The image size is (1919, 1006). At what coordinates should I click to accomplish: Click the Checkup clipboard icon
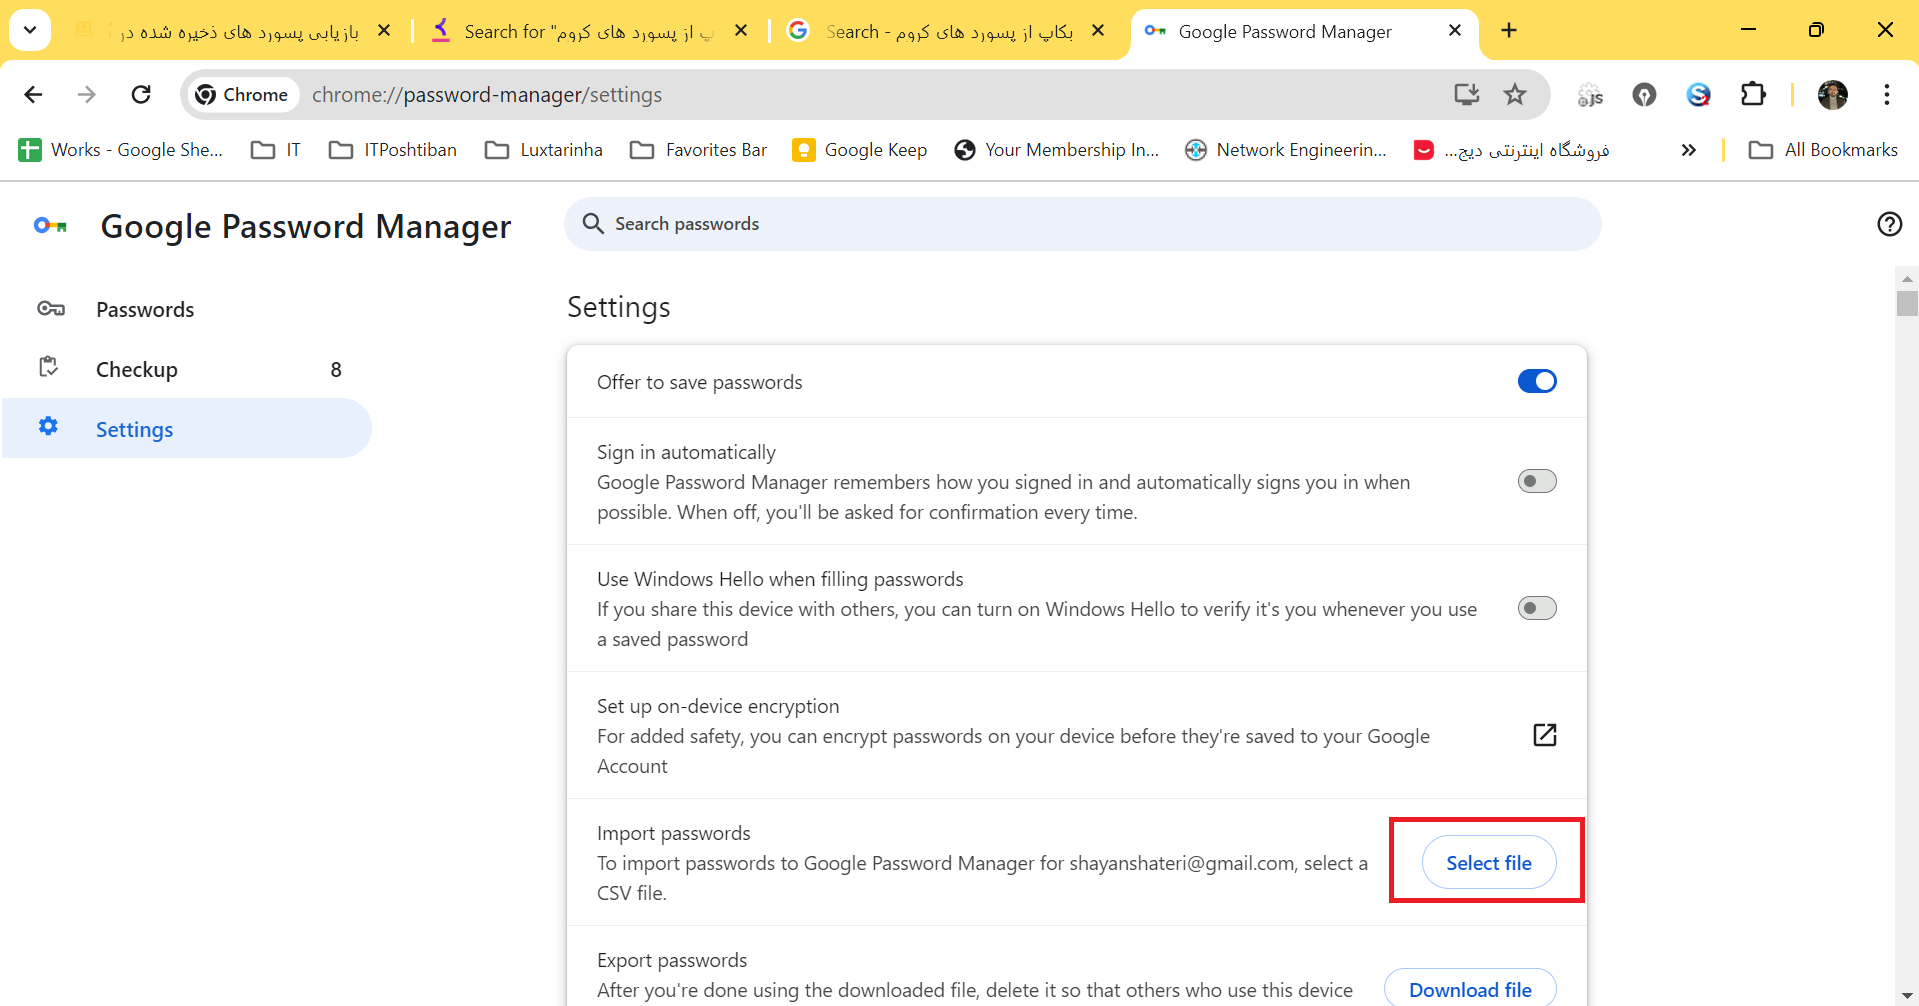[x=48, y=367]
